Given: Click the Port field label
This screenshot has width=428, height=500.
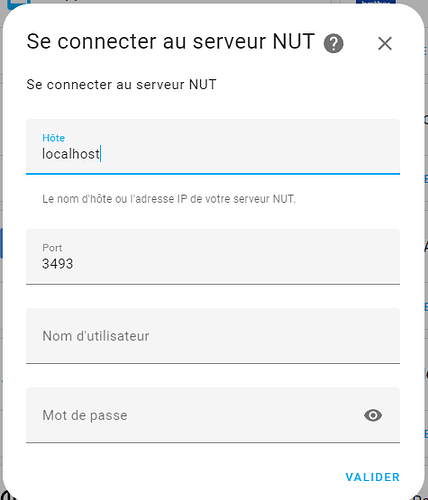Looking at the screenshot, I should pyautogui.click(x=52, y=248).
